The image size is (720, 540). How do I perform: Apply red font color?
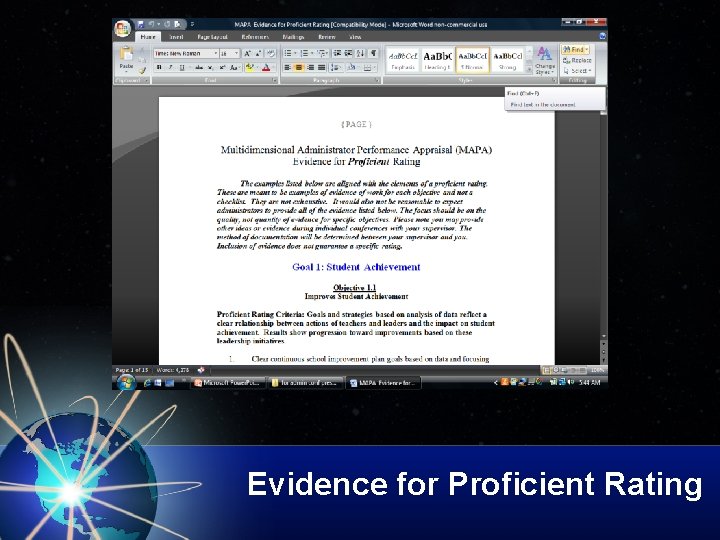click(x=266, y=68)
